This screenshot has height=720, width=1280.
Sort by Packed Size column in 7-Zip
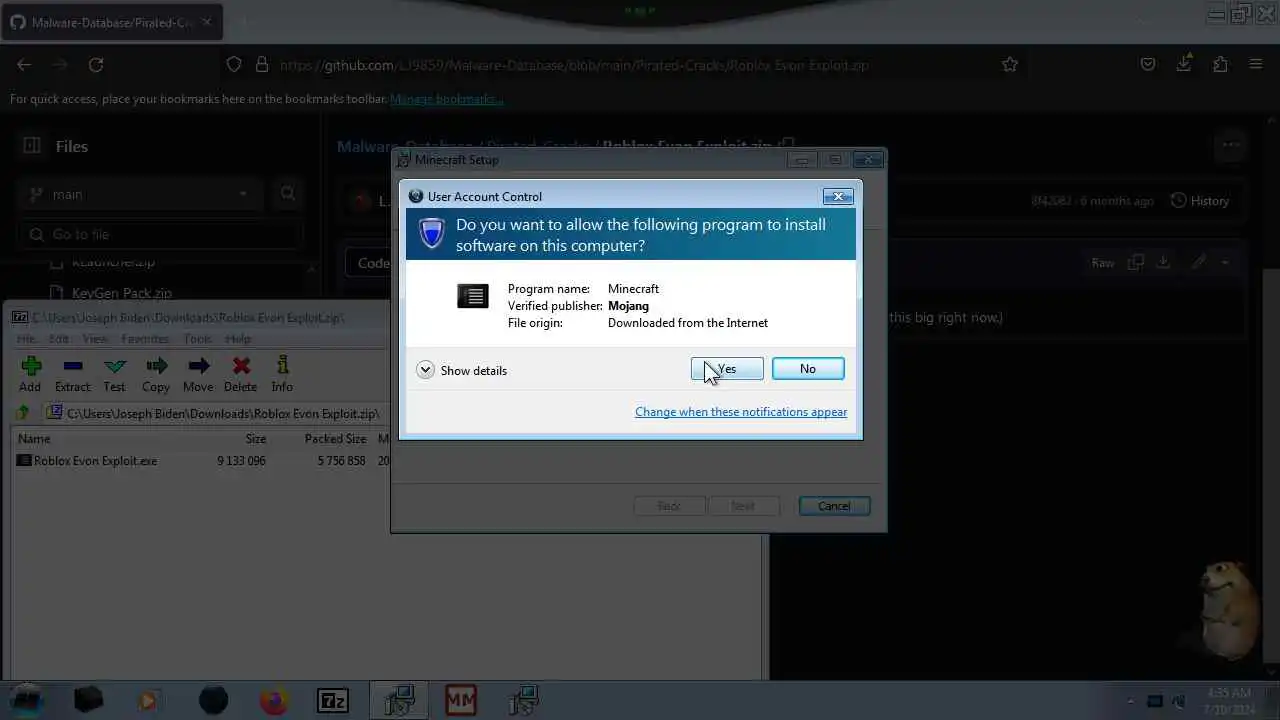pyautogui.click(x=335, y=439)
